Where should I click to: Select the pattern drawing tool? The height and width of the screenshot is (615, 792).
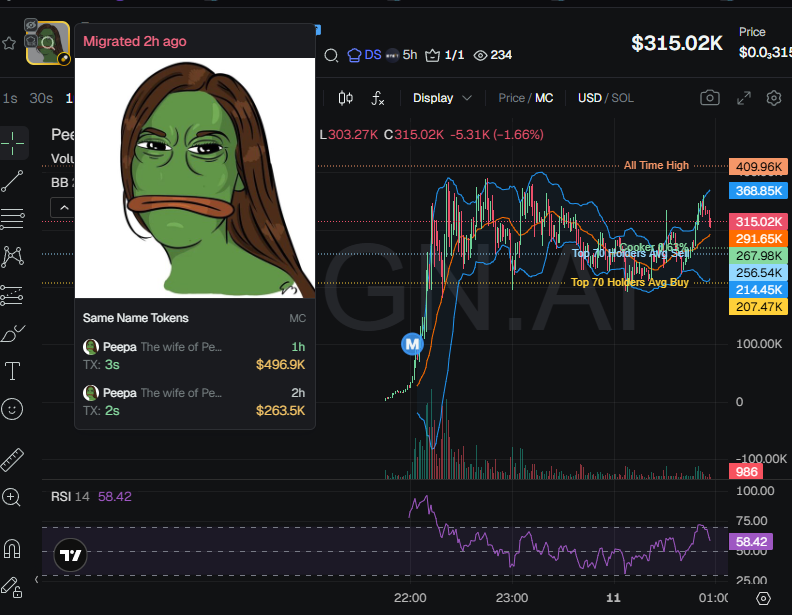13,257
